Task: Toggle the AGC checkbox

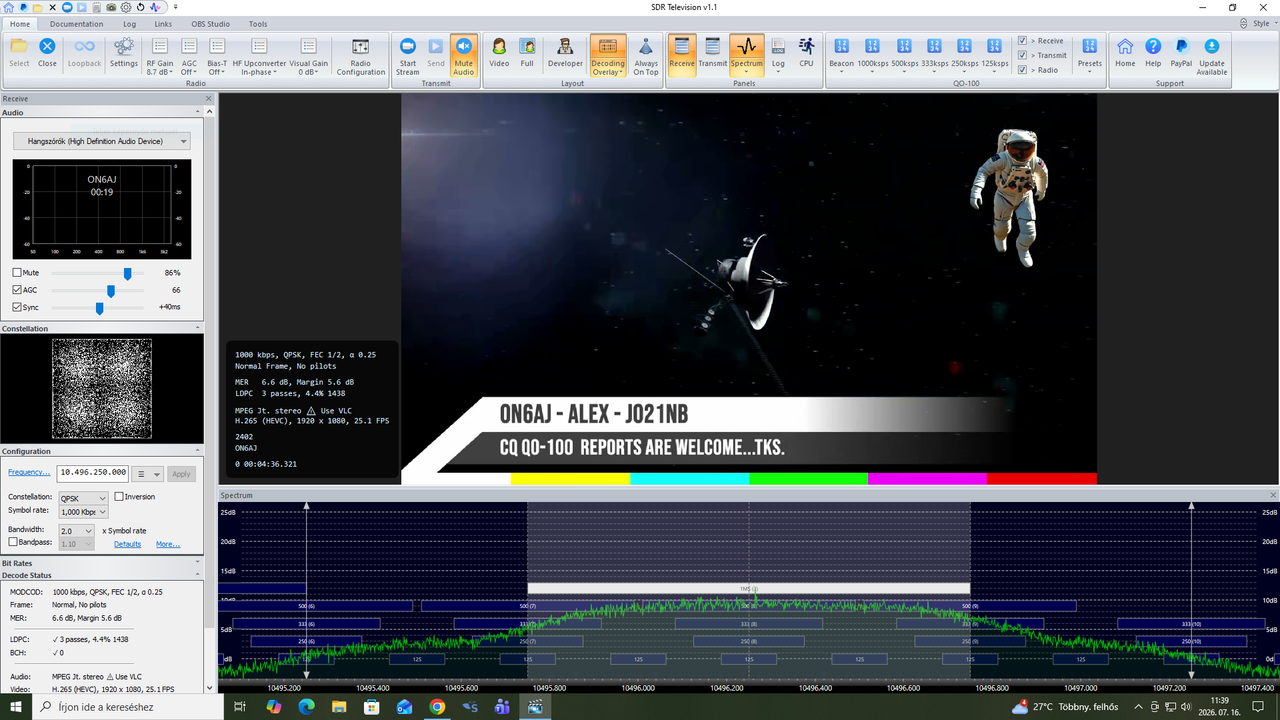Action: pos(17,290)
